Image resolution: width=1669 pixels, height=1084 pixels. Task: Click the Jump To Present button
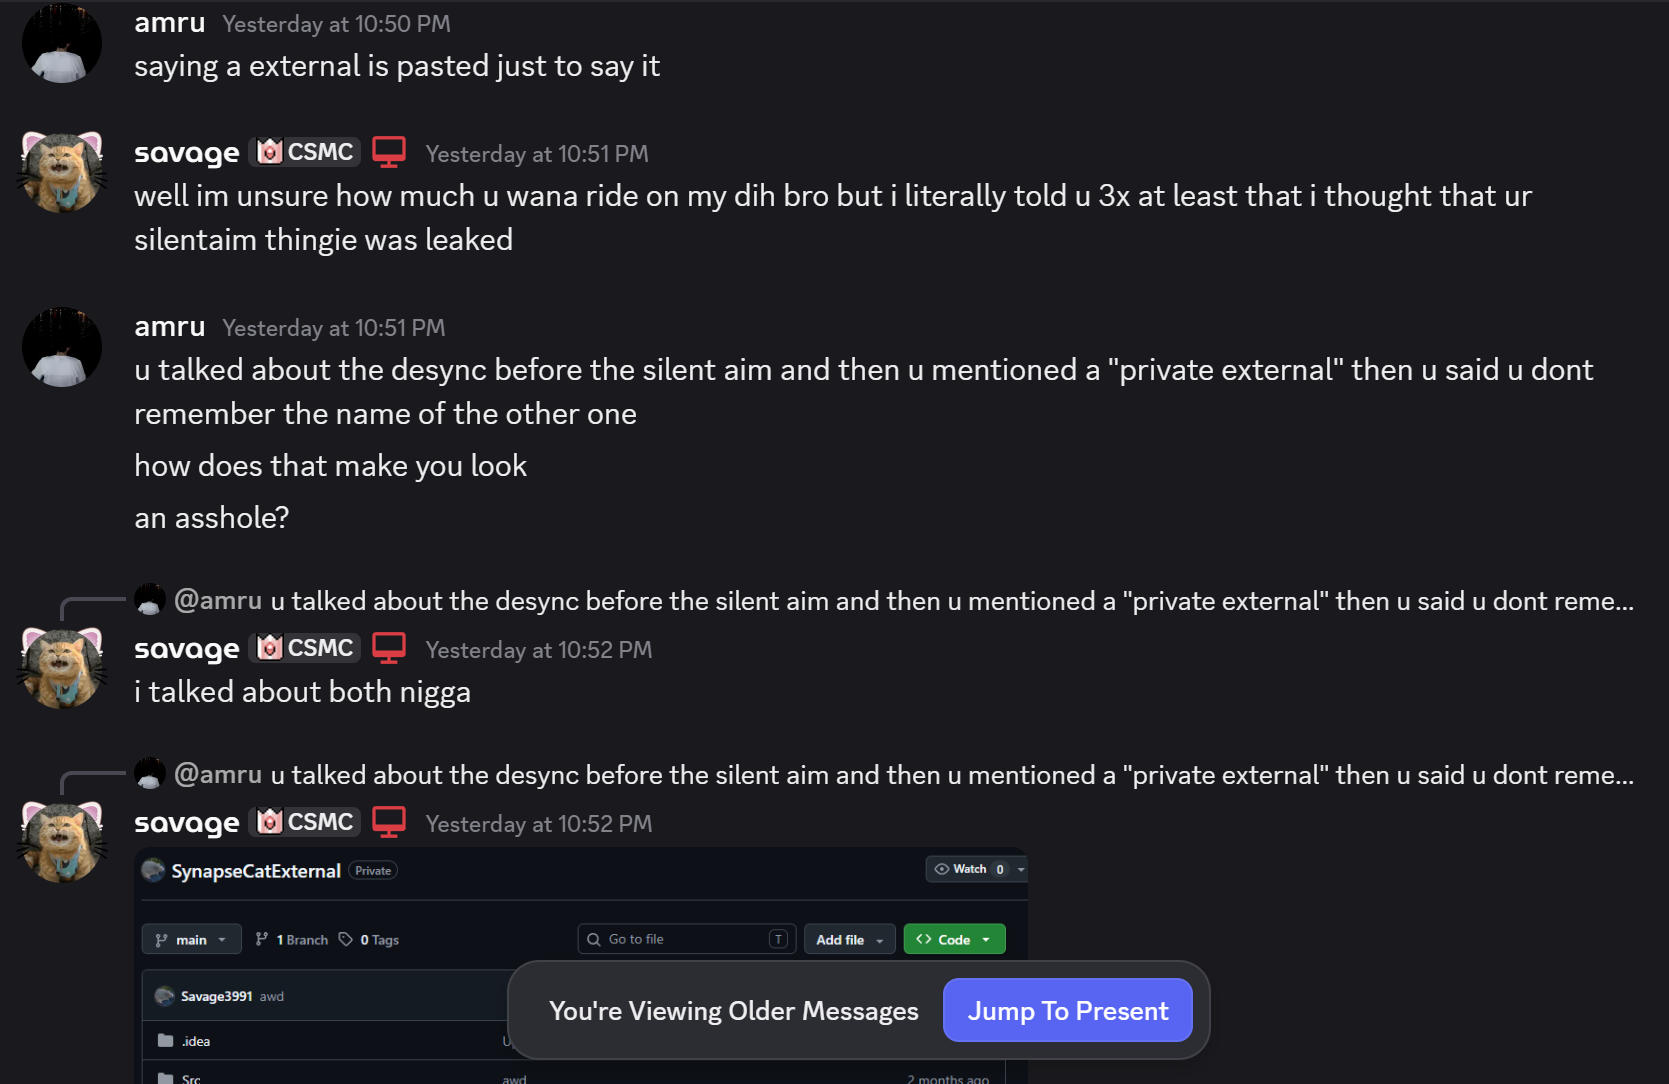point(1067,1010)
